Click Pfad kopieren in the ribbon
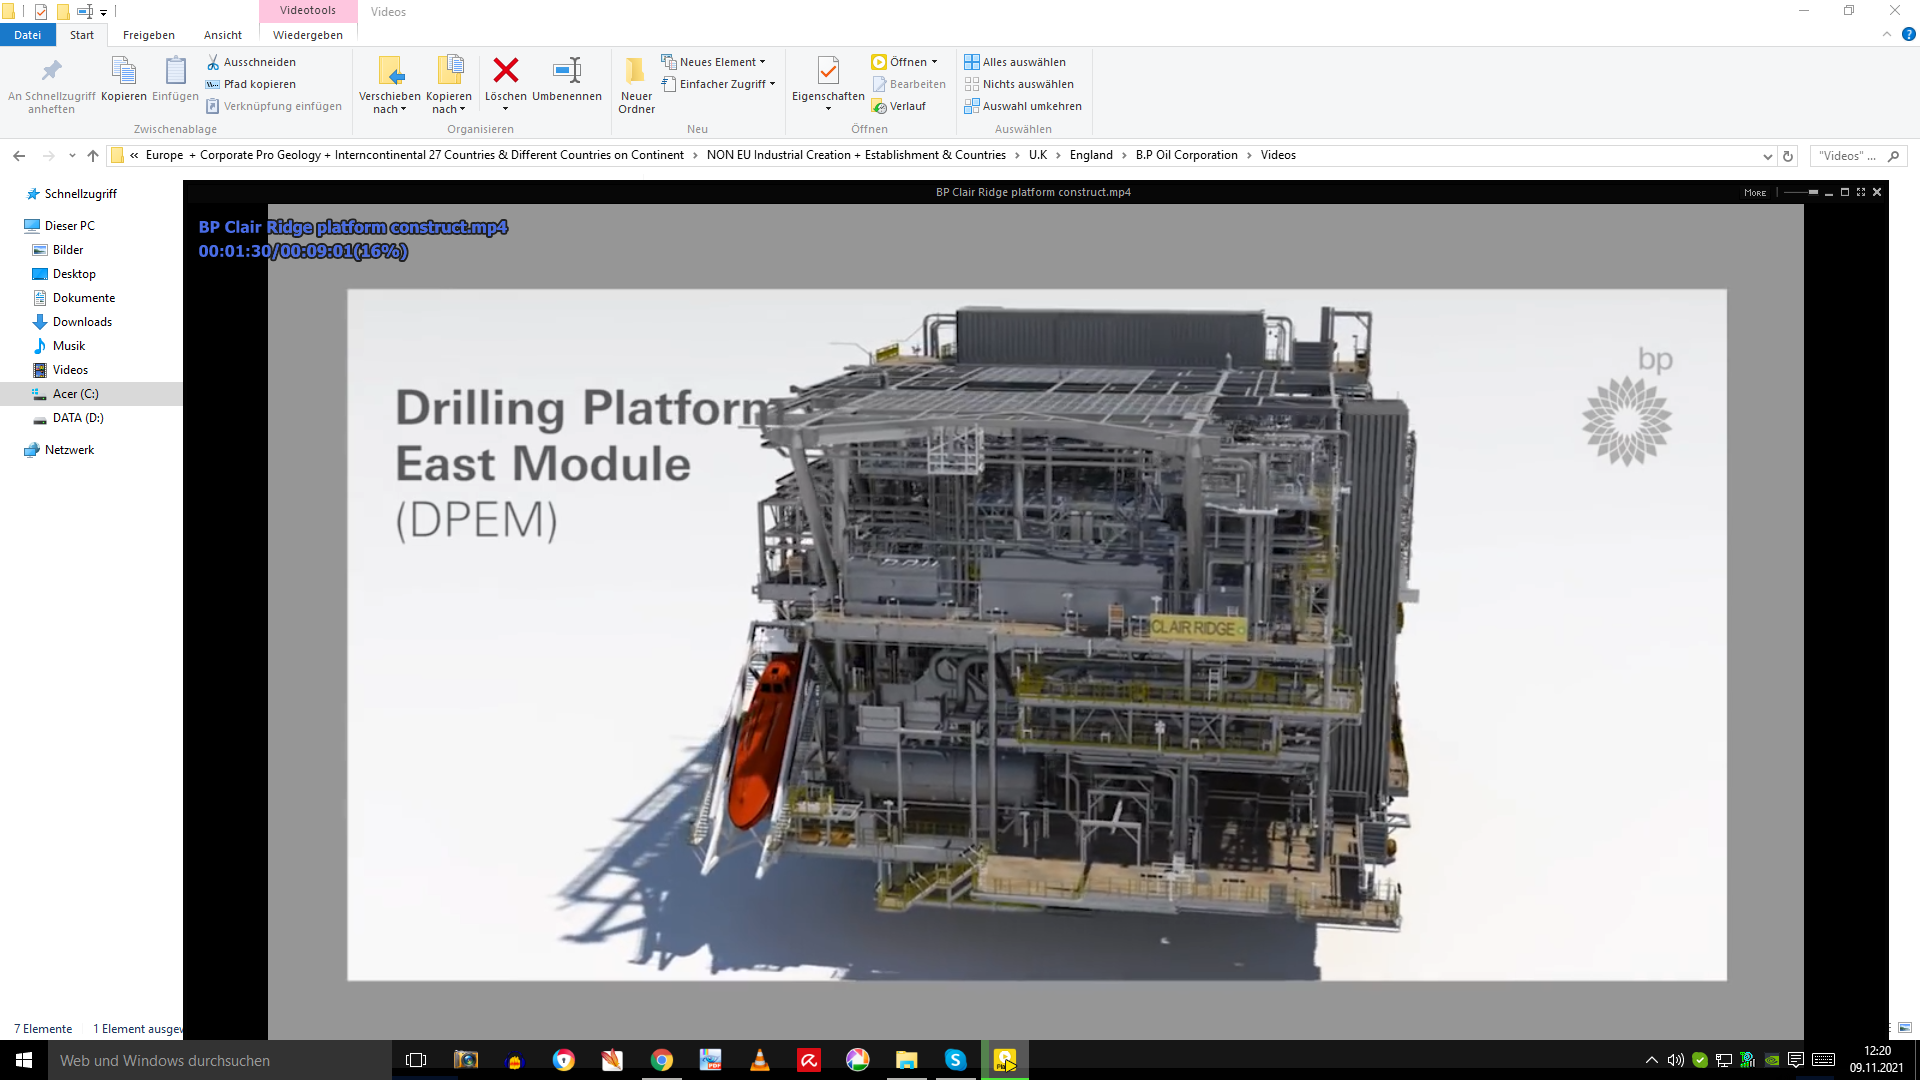 [251, 84]
